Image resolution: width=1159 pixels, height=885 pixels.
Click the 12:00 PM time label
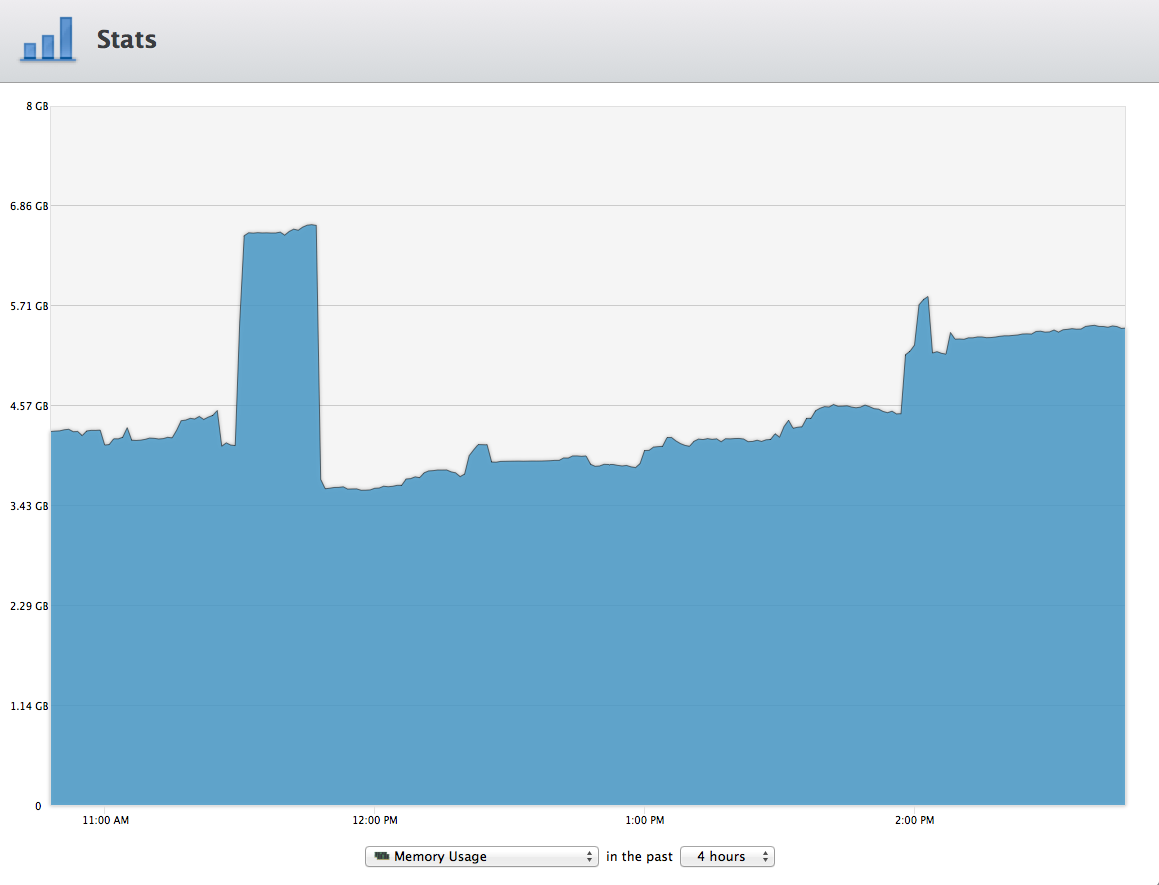(375, 820)
